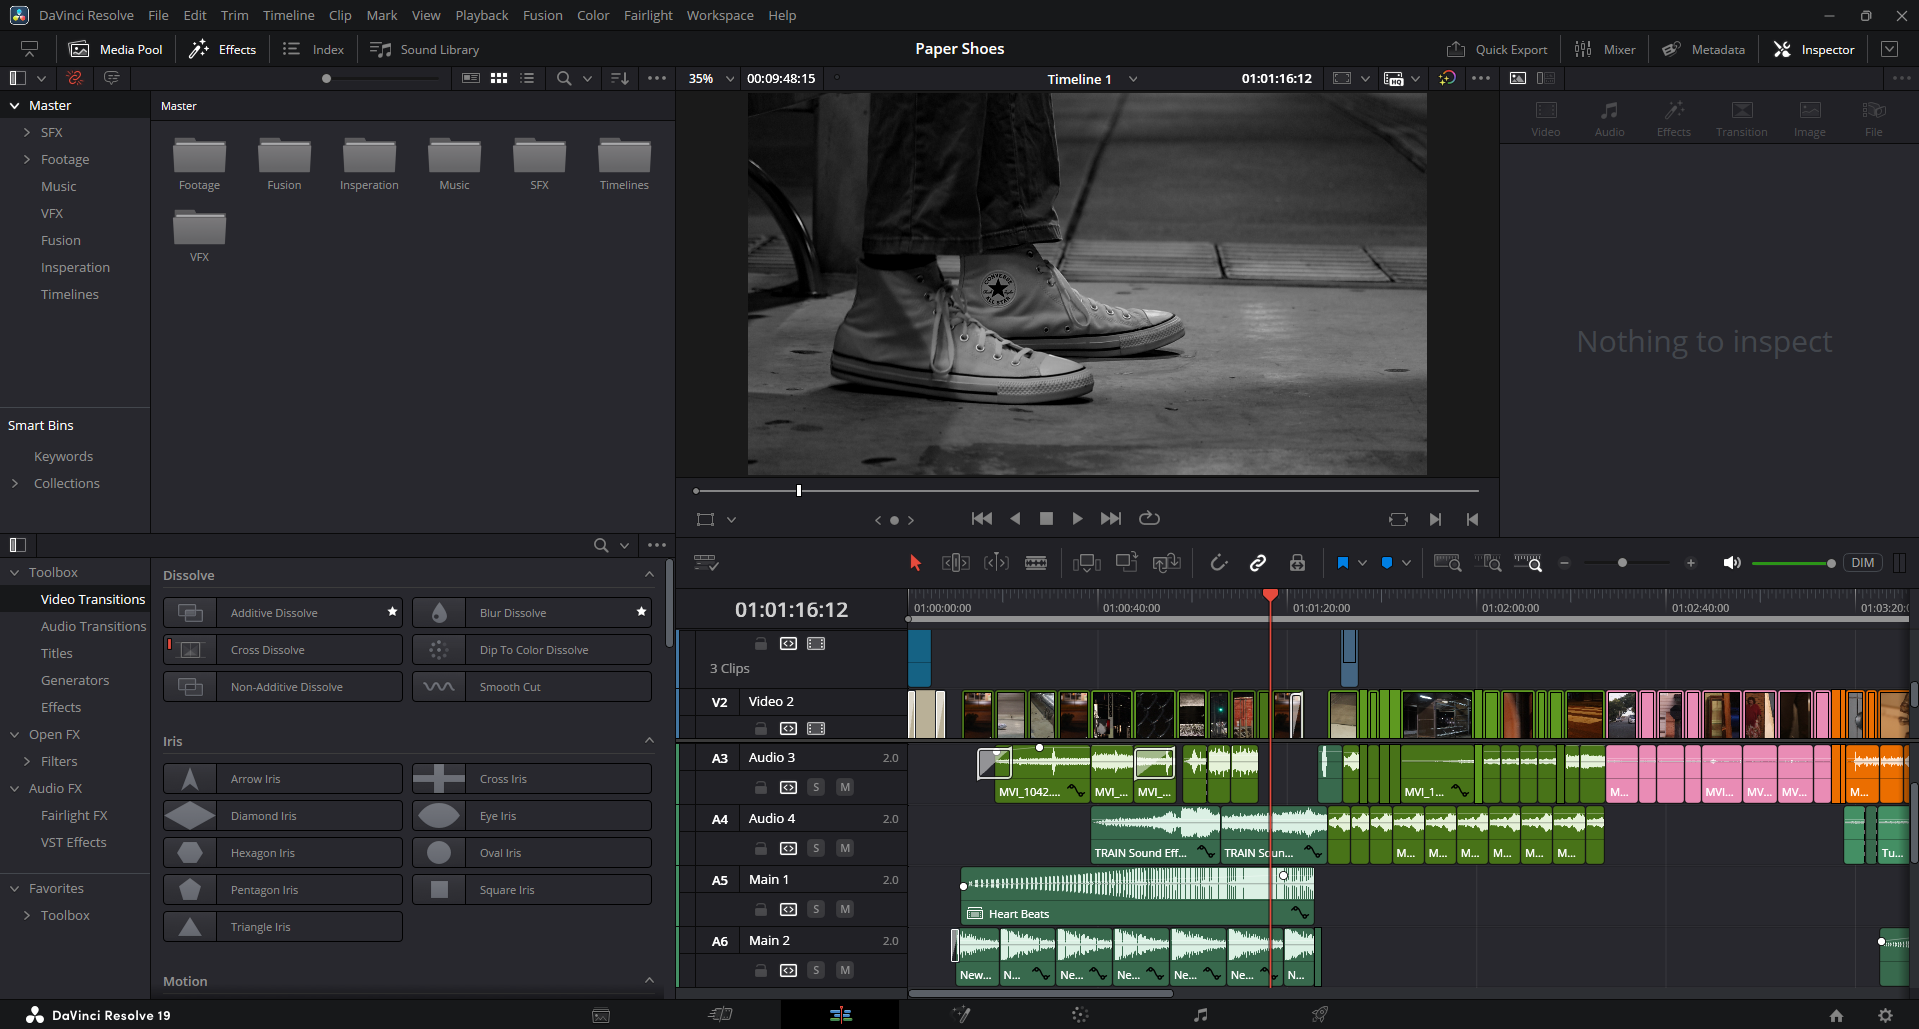Mute the Audio 3 track

tap(845, 787)
